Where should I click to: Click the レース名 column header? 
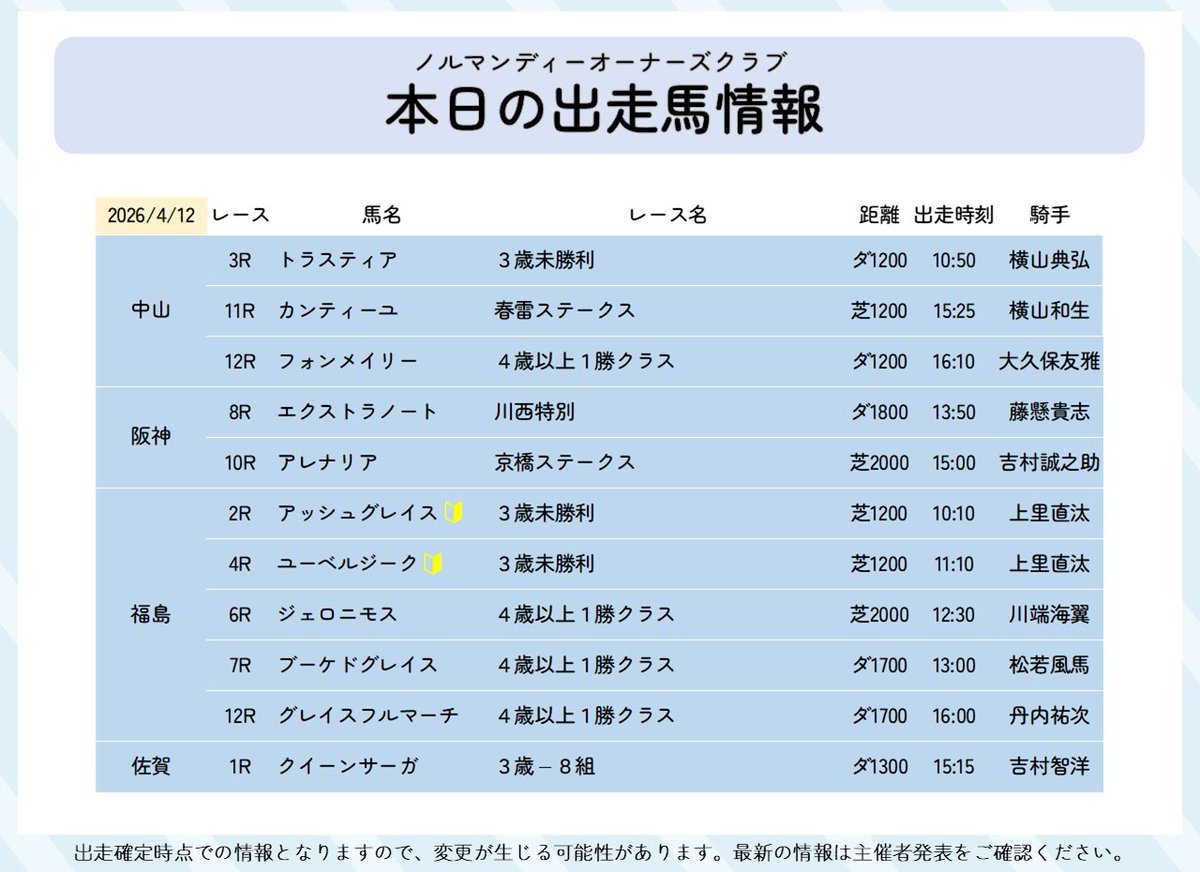click(668, 215)
